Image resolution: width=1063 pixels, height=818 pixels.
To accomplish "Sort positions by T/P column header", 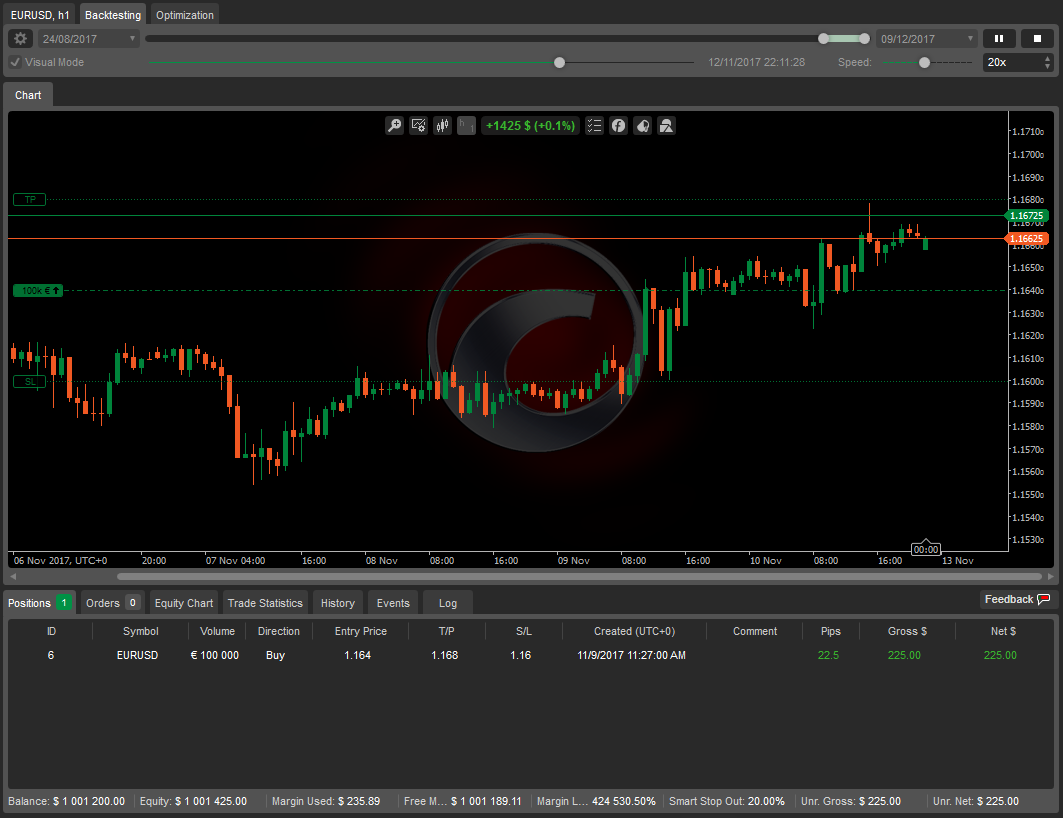I will coord(446,631).
